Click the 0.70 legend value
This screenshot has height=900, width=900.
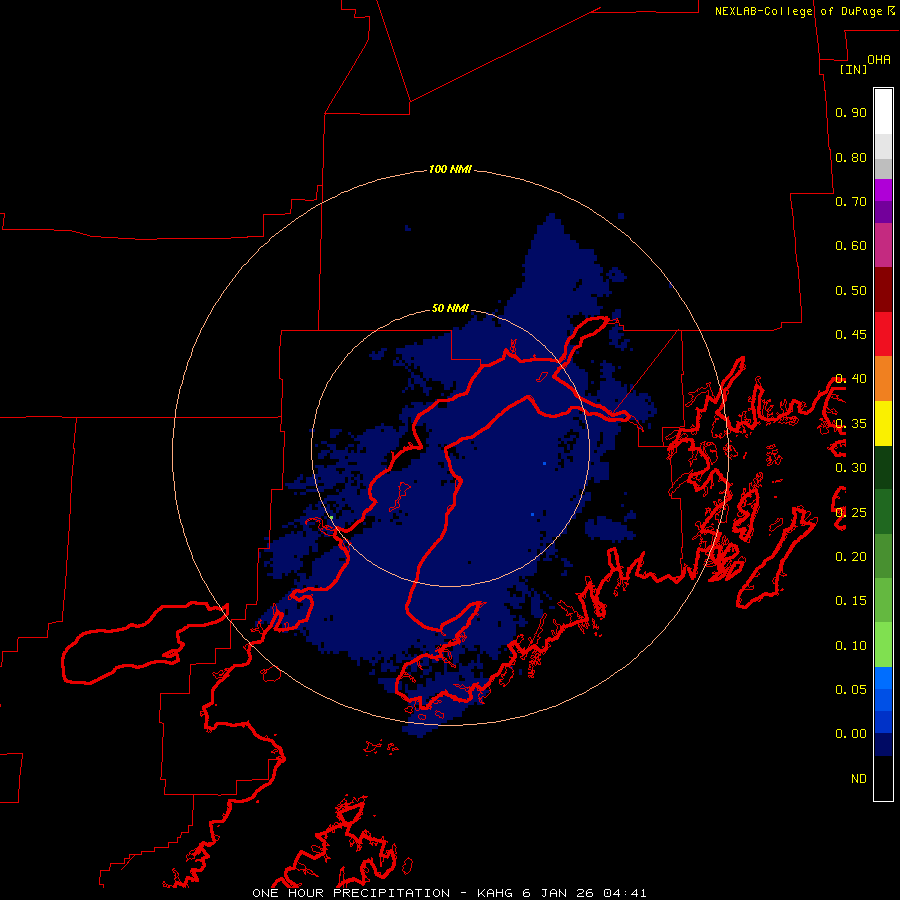click(x=851, y=201)
